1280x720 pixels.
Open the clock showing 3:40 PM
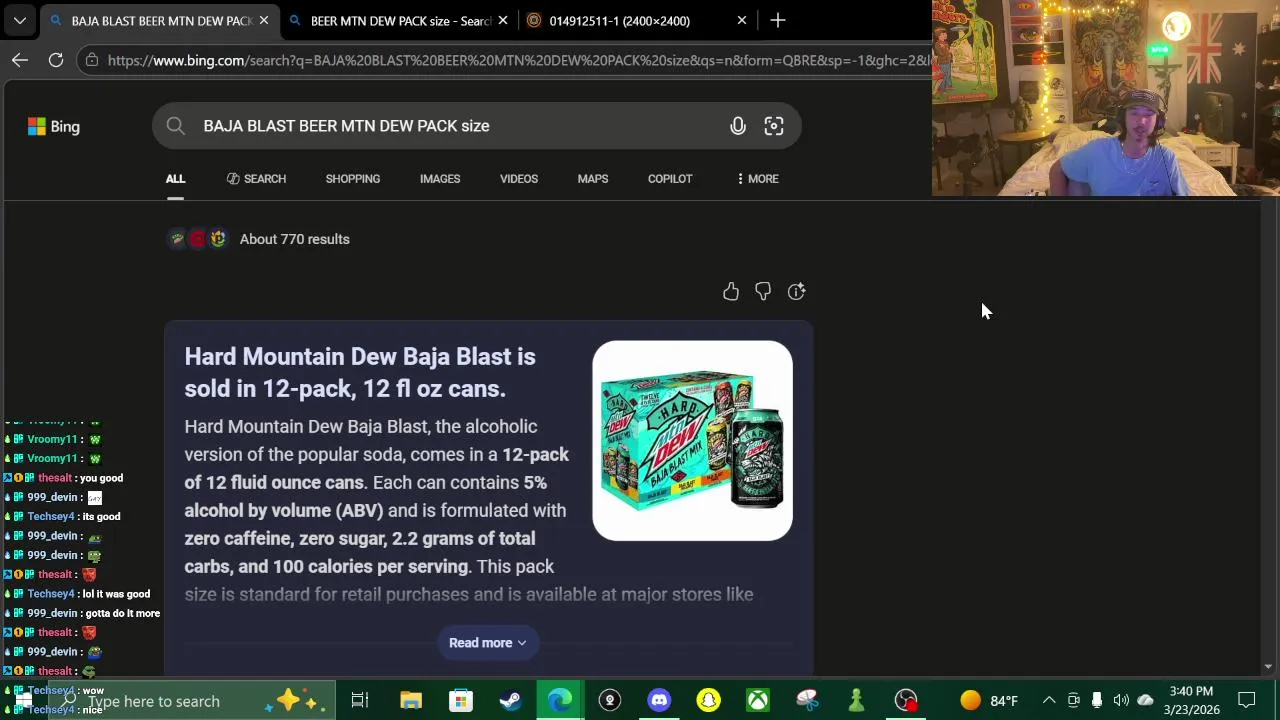coord(1191,701)
